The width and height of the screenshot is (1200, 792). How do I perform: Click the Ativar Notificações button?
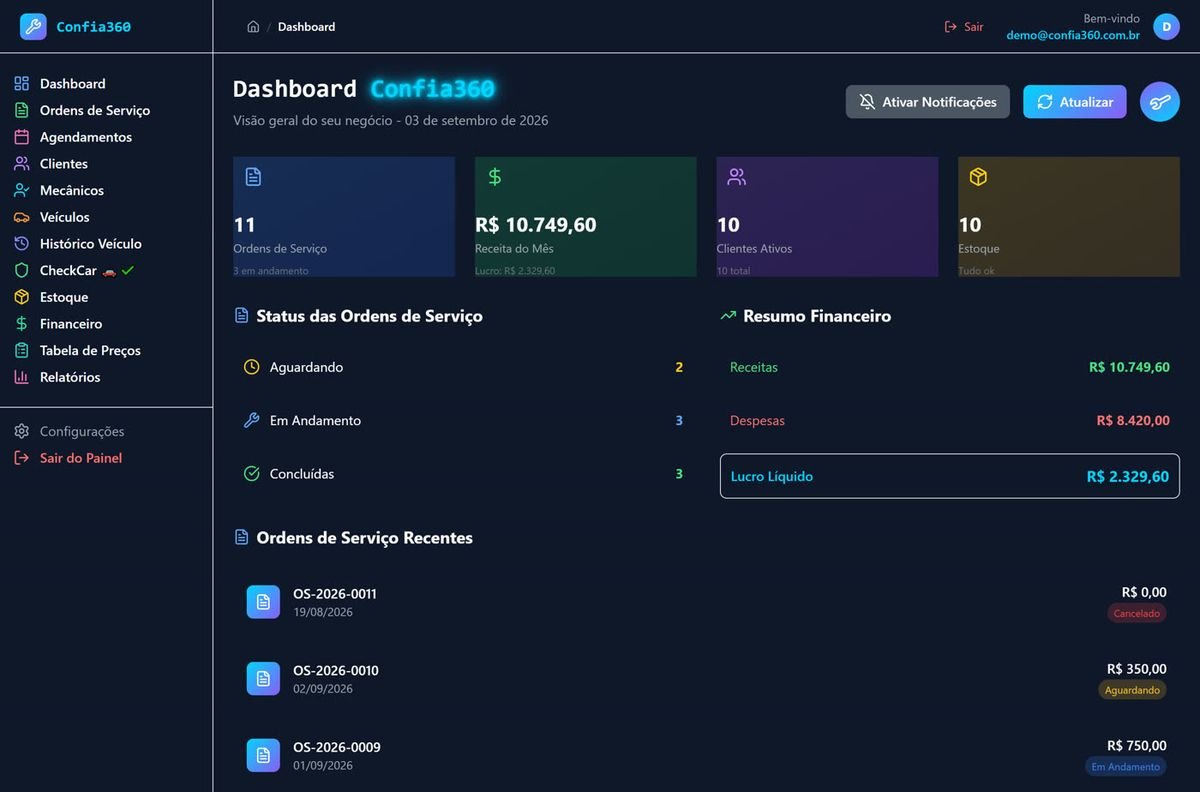tap(928, 102)
